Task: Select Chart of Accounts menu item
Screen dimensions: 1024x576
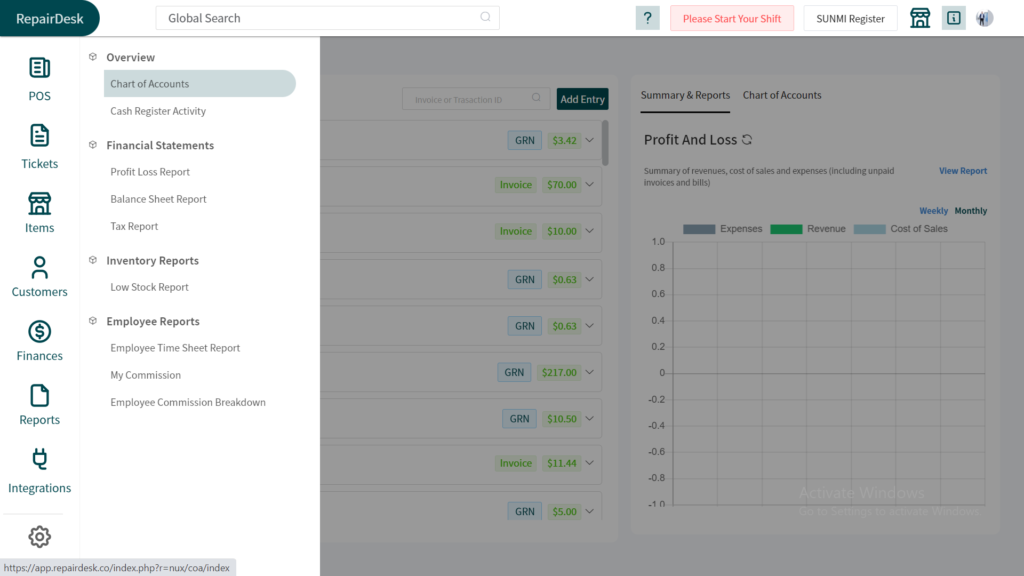Action: [200, 84]
